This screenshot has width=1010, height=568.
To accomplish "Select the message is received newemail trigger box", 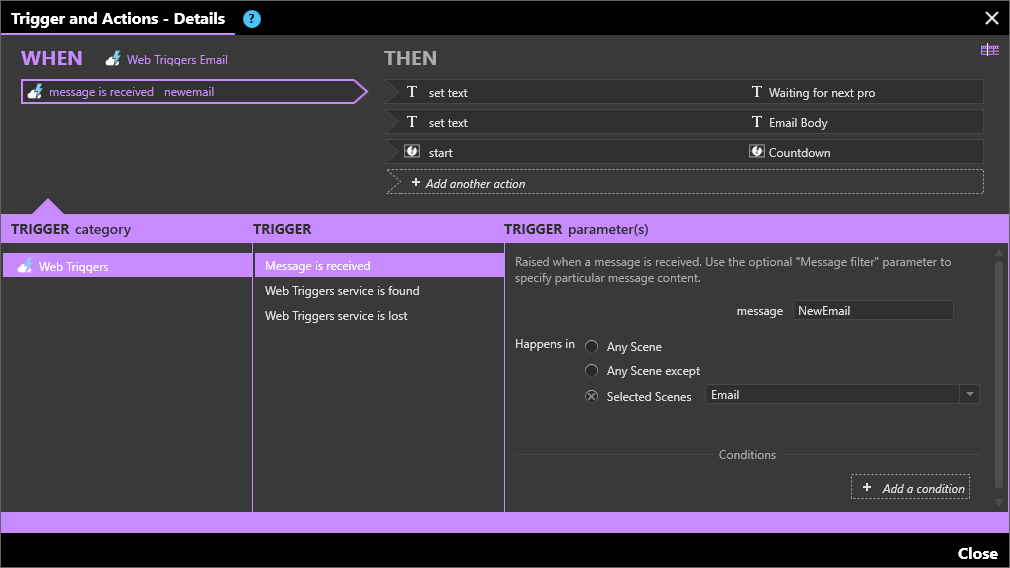I will [193, 91].
